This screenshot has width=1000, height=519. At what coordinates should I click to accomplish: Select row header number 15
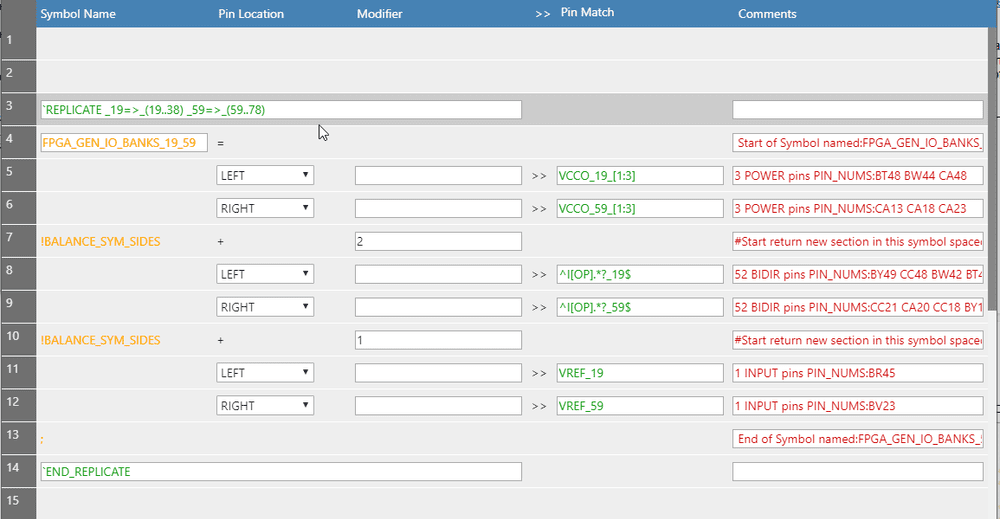coord(18,504)
